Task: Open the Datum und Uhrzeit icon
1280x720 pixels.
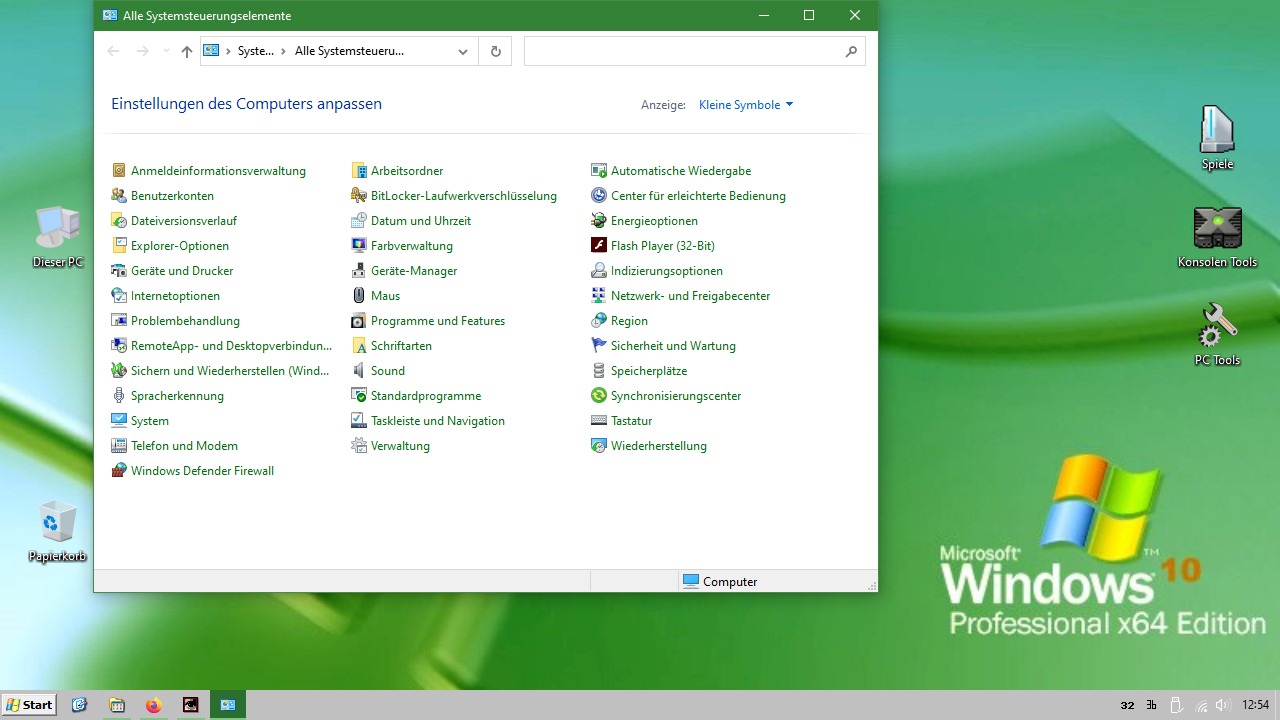Action: 359,221
